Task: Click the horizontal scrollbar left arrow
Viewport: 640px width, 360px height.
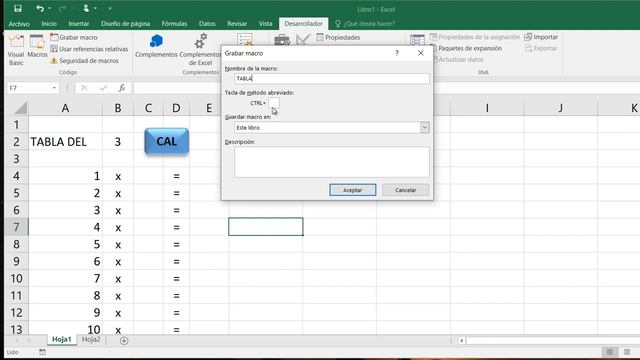Action: (x=461, y=340)
